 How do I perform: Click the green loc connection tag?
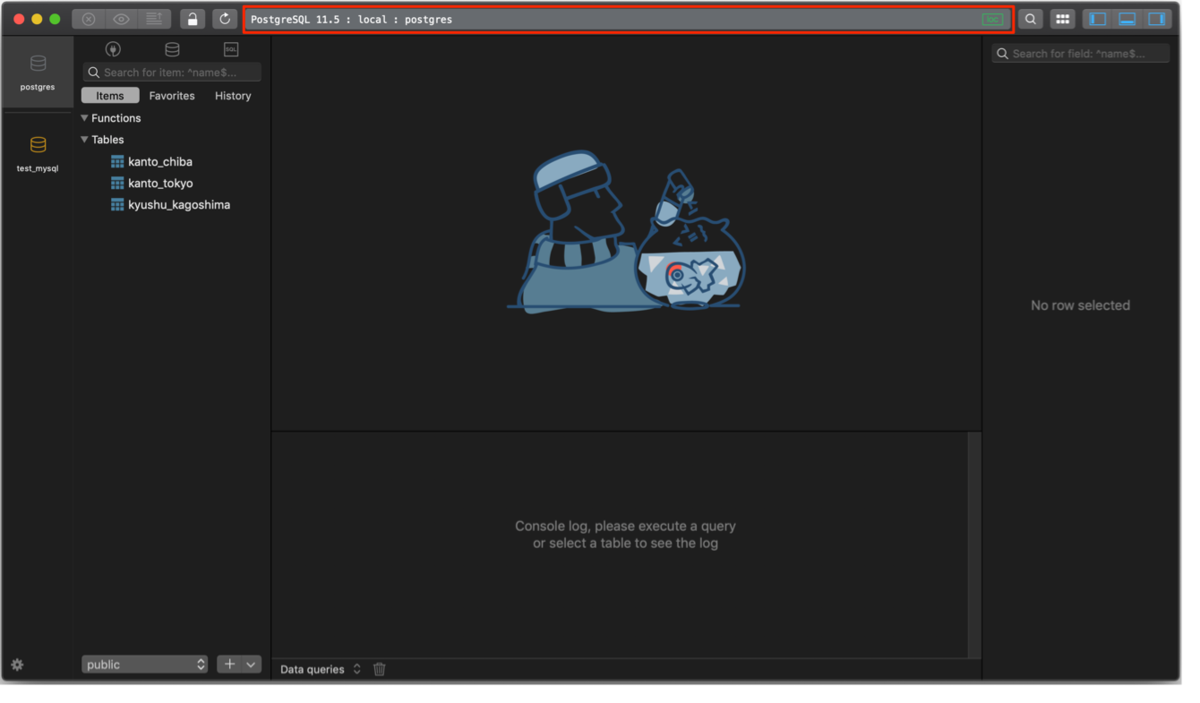coord(992,19)
